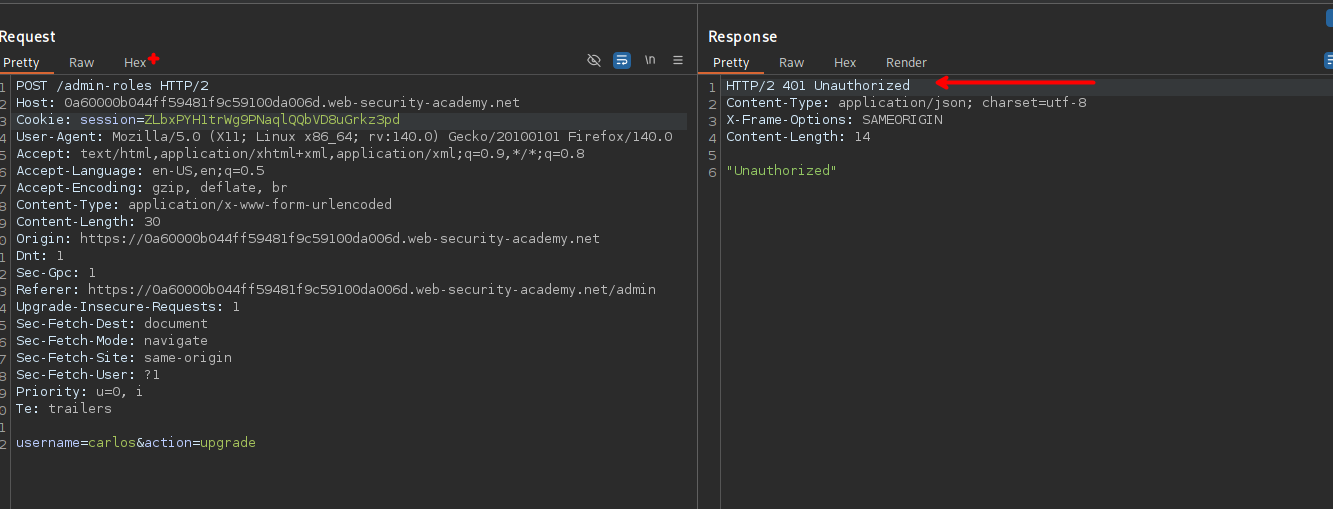Click the 401 Unauthorized status line

pos(817,86)
